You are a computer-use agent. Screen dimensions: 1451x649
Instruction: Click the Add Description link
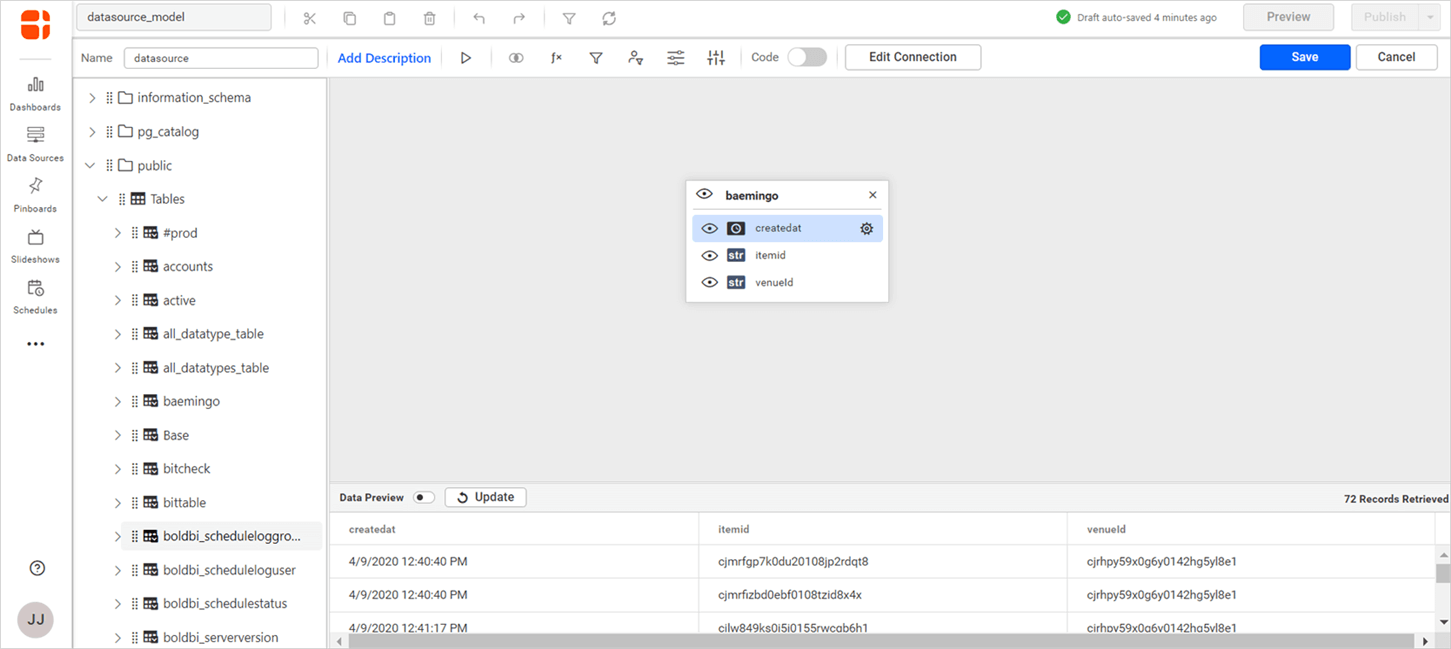click(x=384, y=58)
